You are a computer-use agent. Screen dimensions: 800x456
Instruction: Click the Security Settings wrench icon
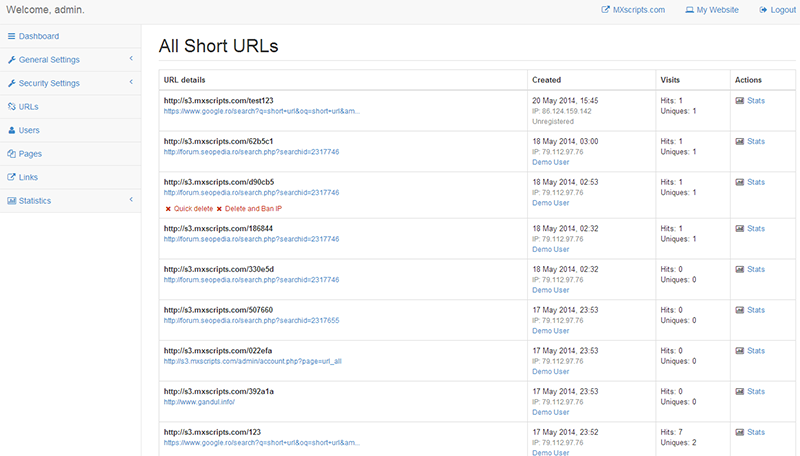coord(11,83)
